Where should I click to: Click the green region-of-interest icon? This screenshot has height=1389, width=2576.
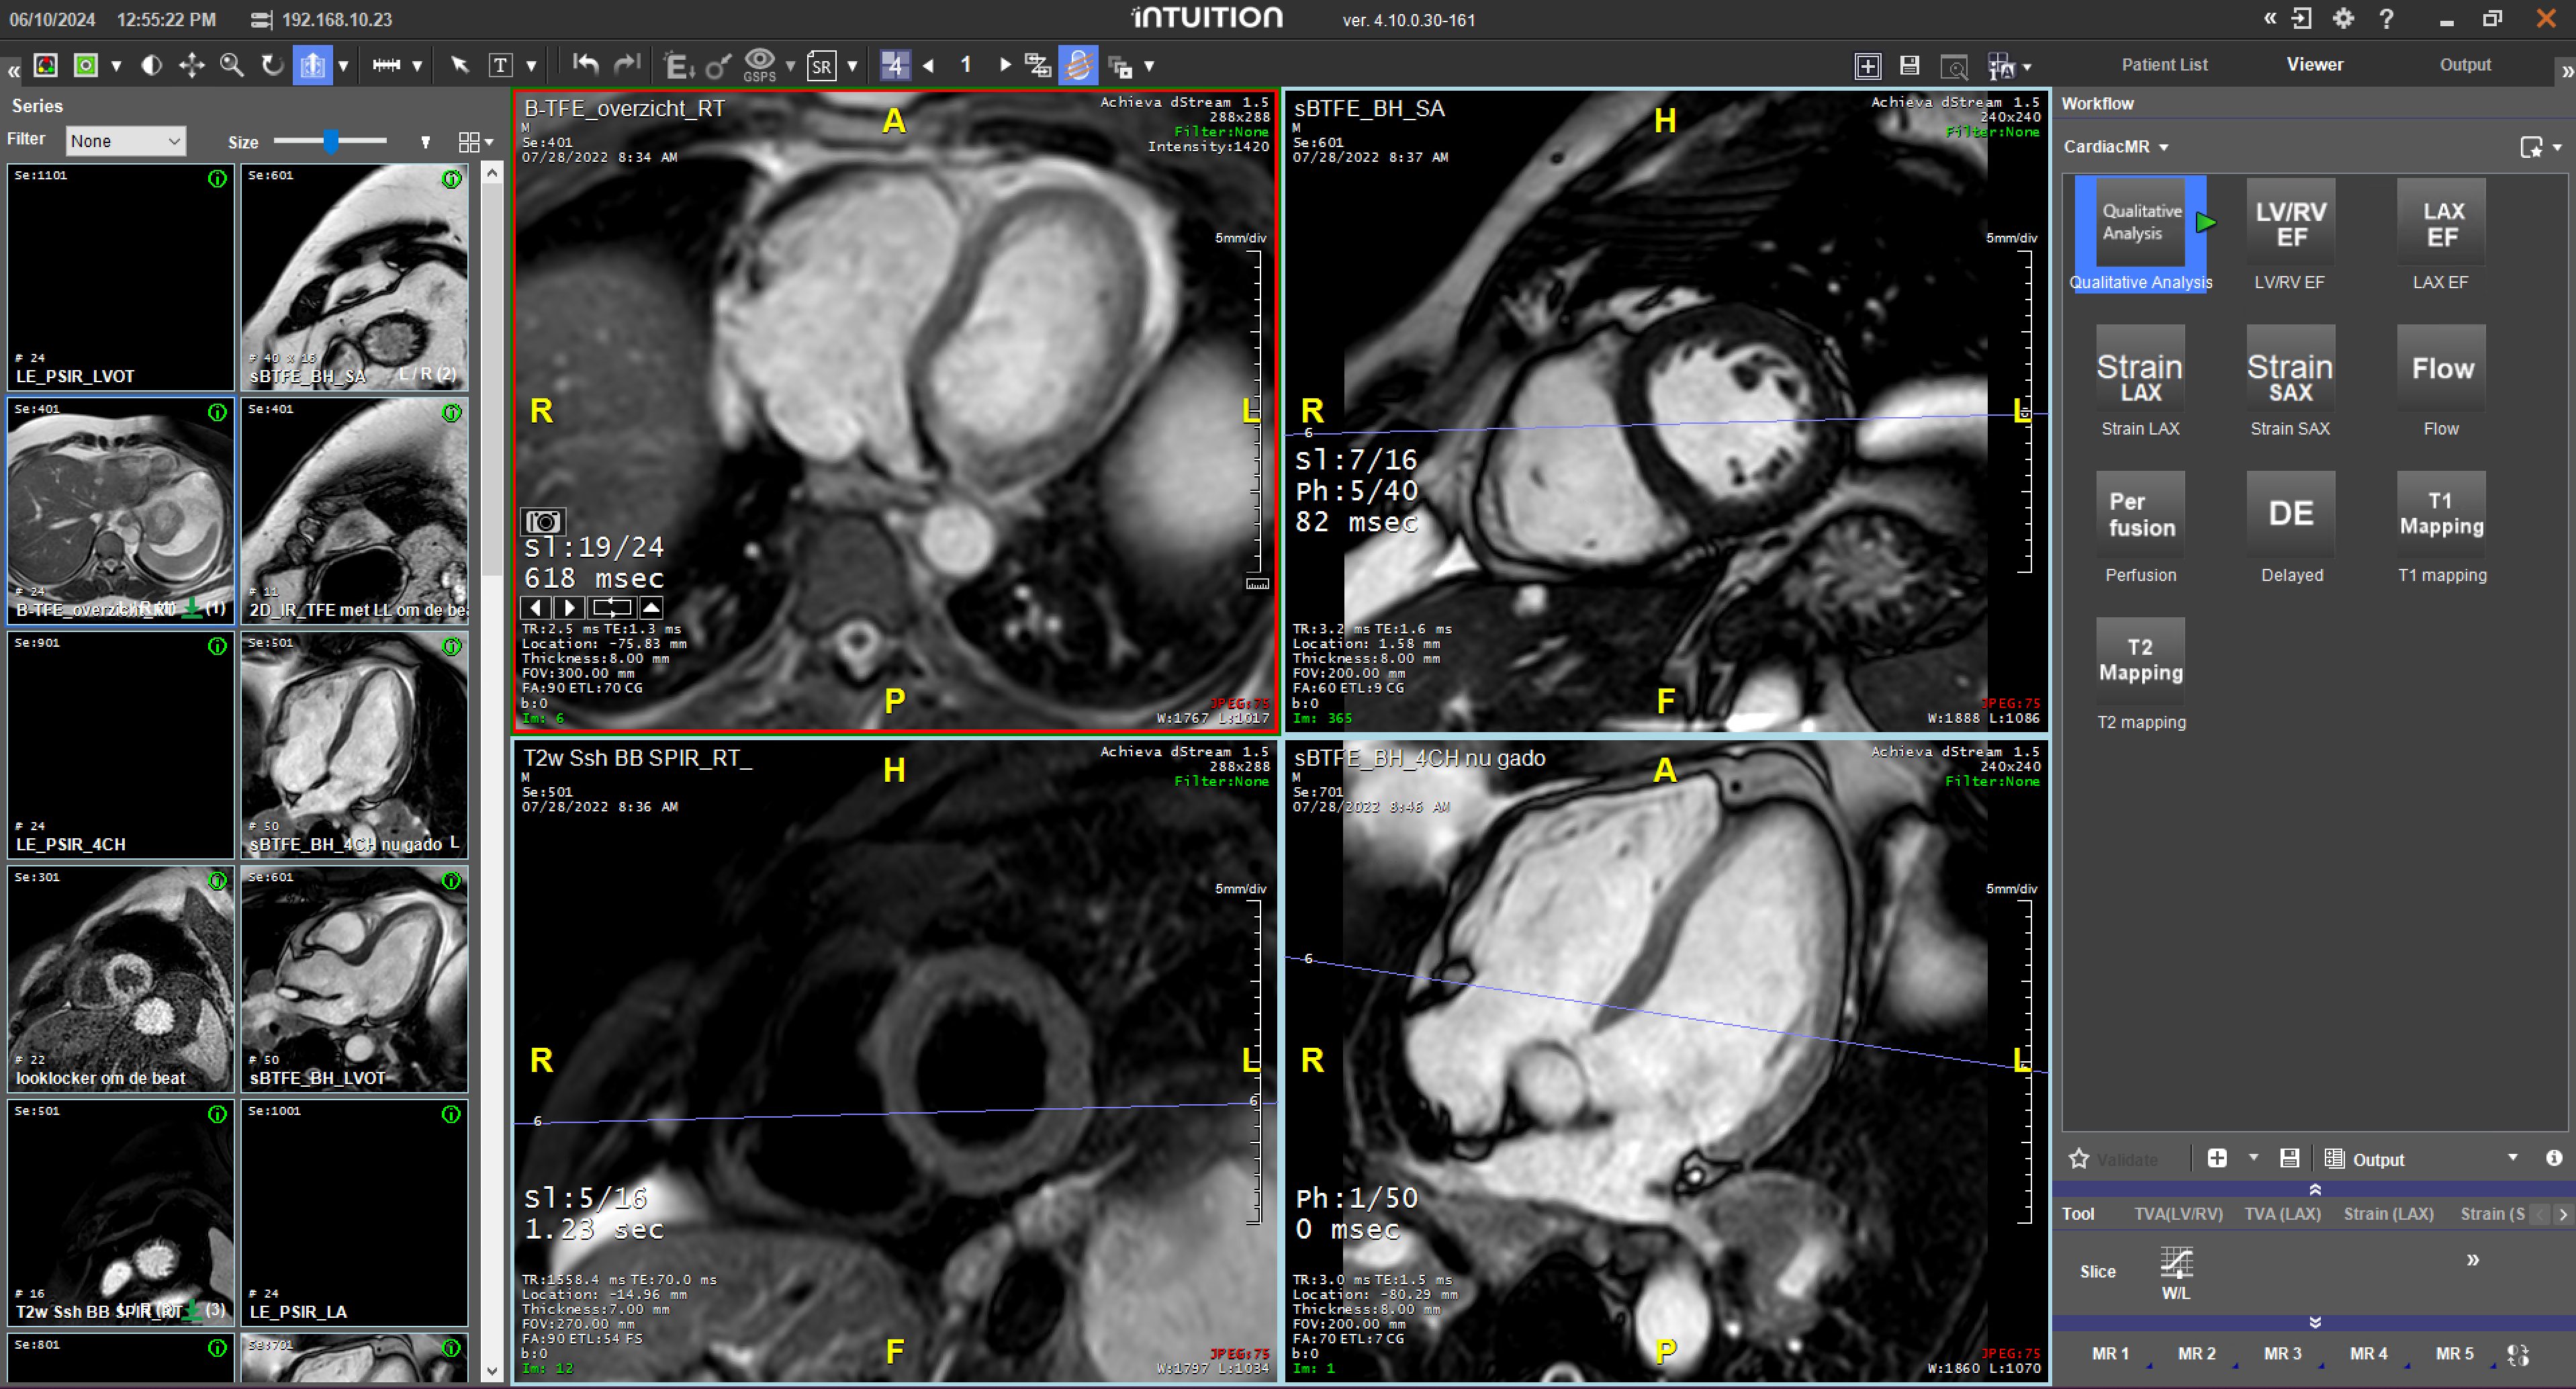click(x=86, y=66)
